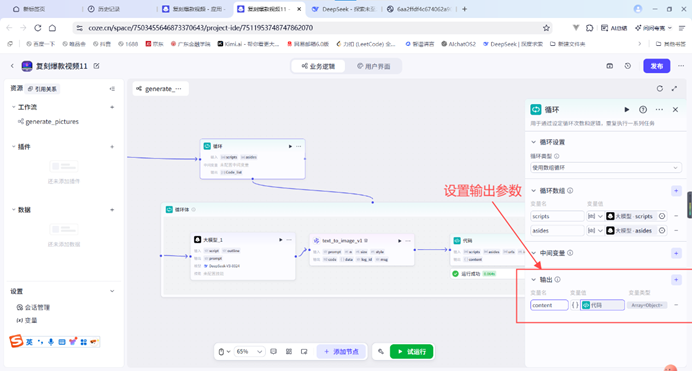
Task: Collapse the 工作流 tree section
Action: [13, 107]
